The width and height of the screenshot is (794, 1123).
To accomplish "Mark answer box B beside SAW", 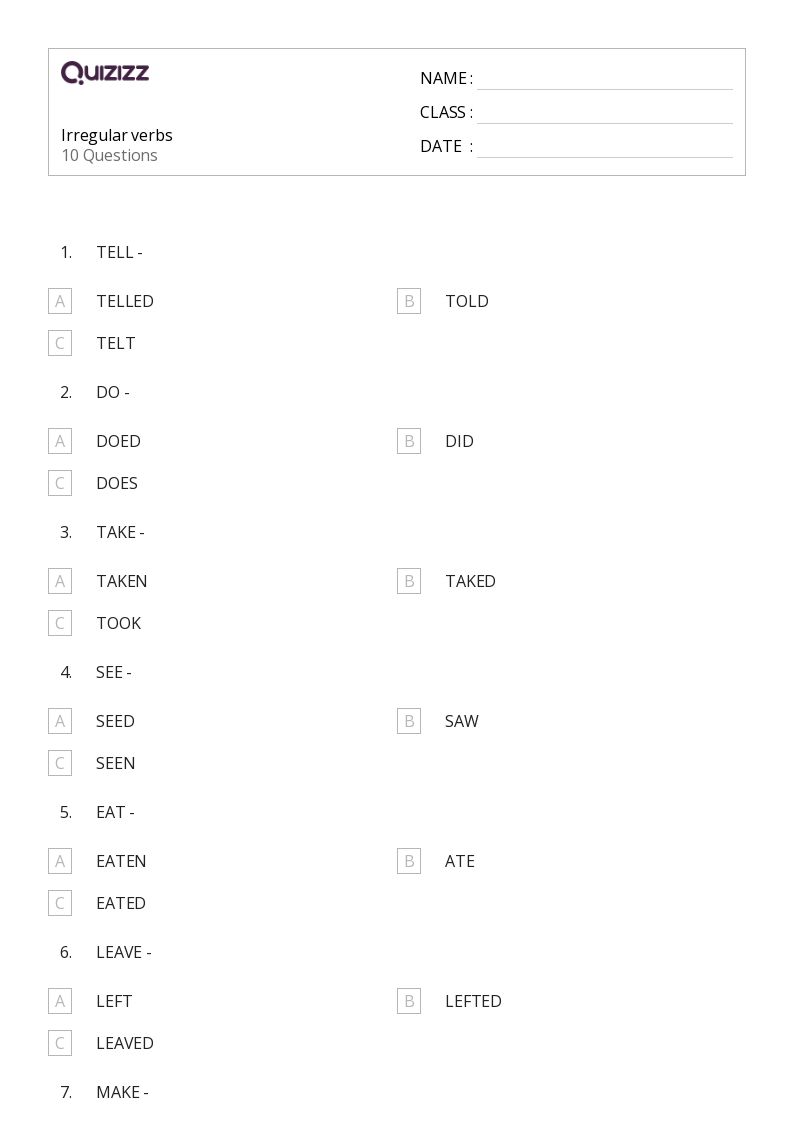I will click(x=409, y=721).
